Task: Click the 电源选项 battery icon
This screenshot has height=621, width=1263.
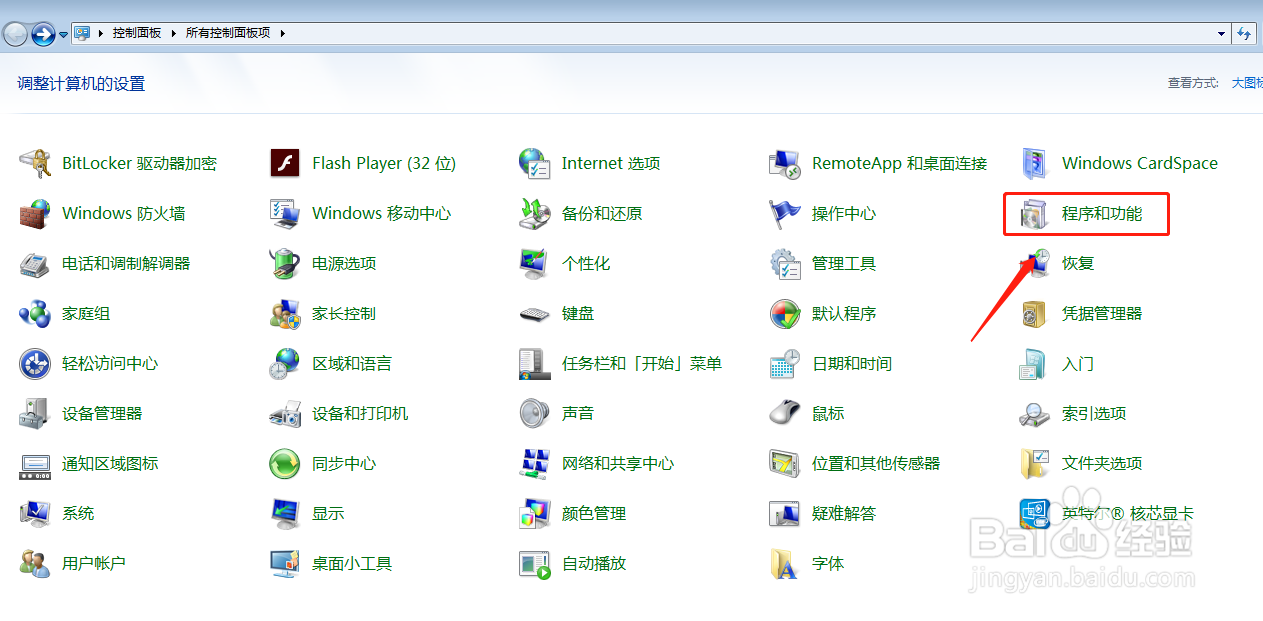Action: click(x=285, y=263)
